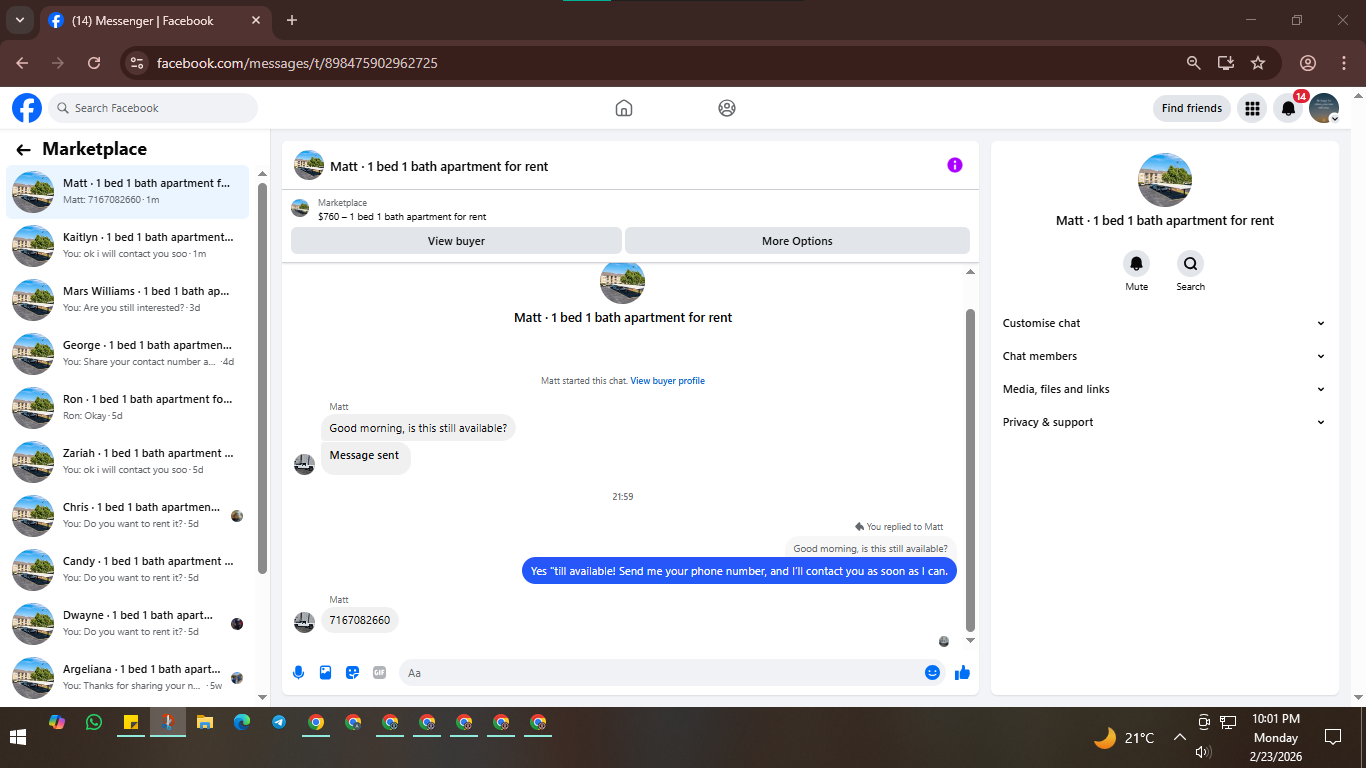Expand Media, files and links section
1366x768 pixels.
click(x=1164, y=389)
